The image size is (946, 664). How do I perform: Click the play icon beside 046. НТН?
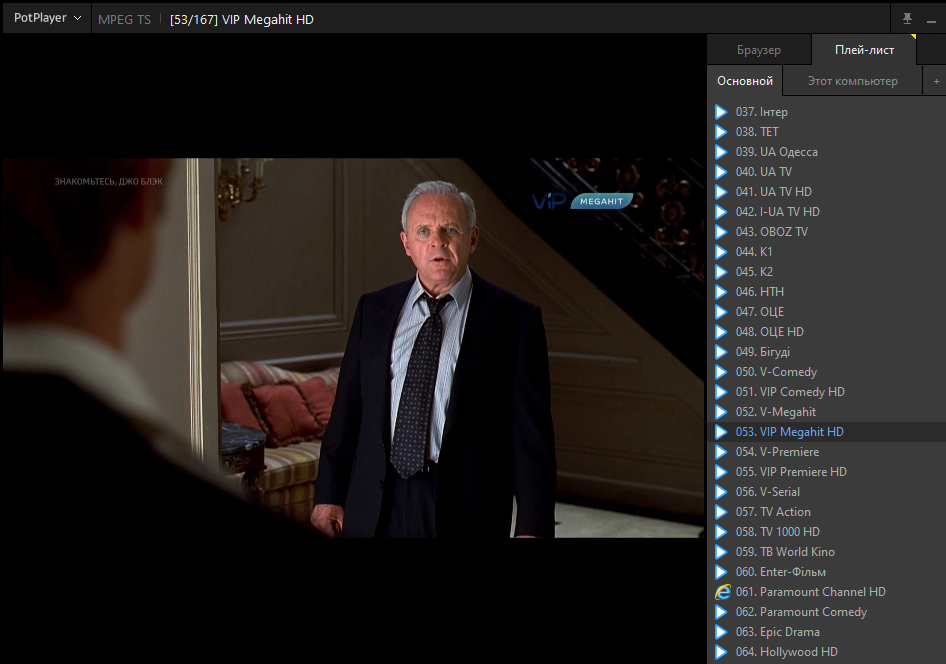click(721, 292)
